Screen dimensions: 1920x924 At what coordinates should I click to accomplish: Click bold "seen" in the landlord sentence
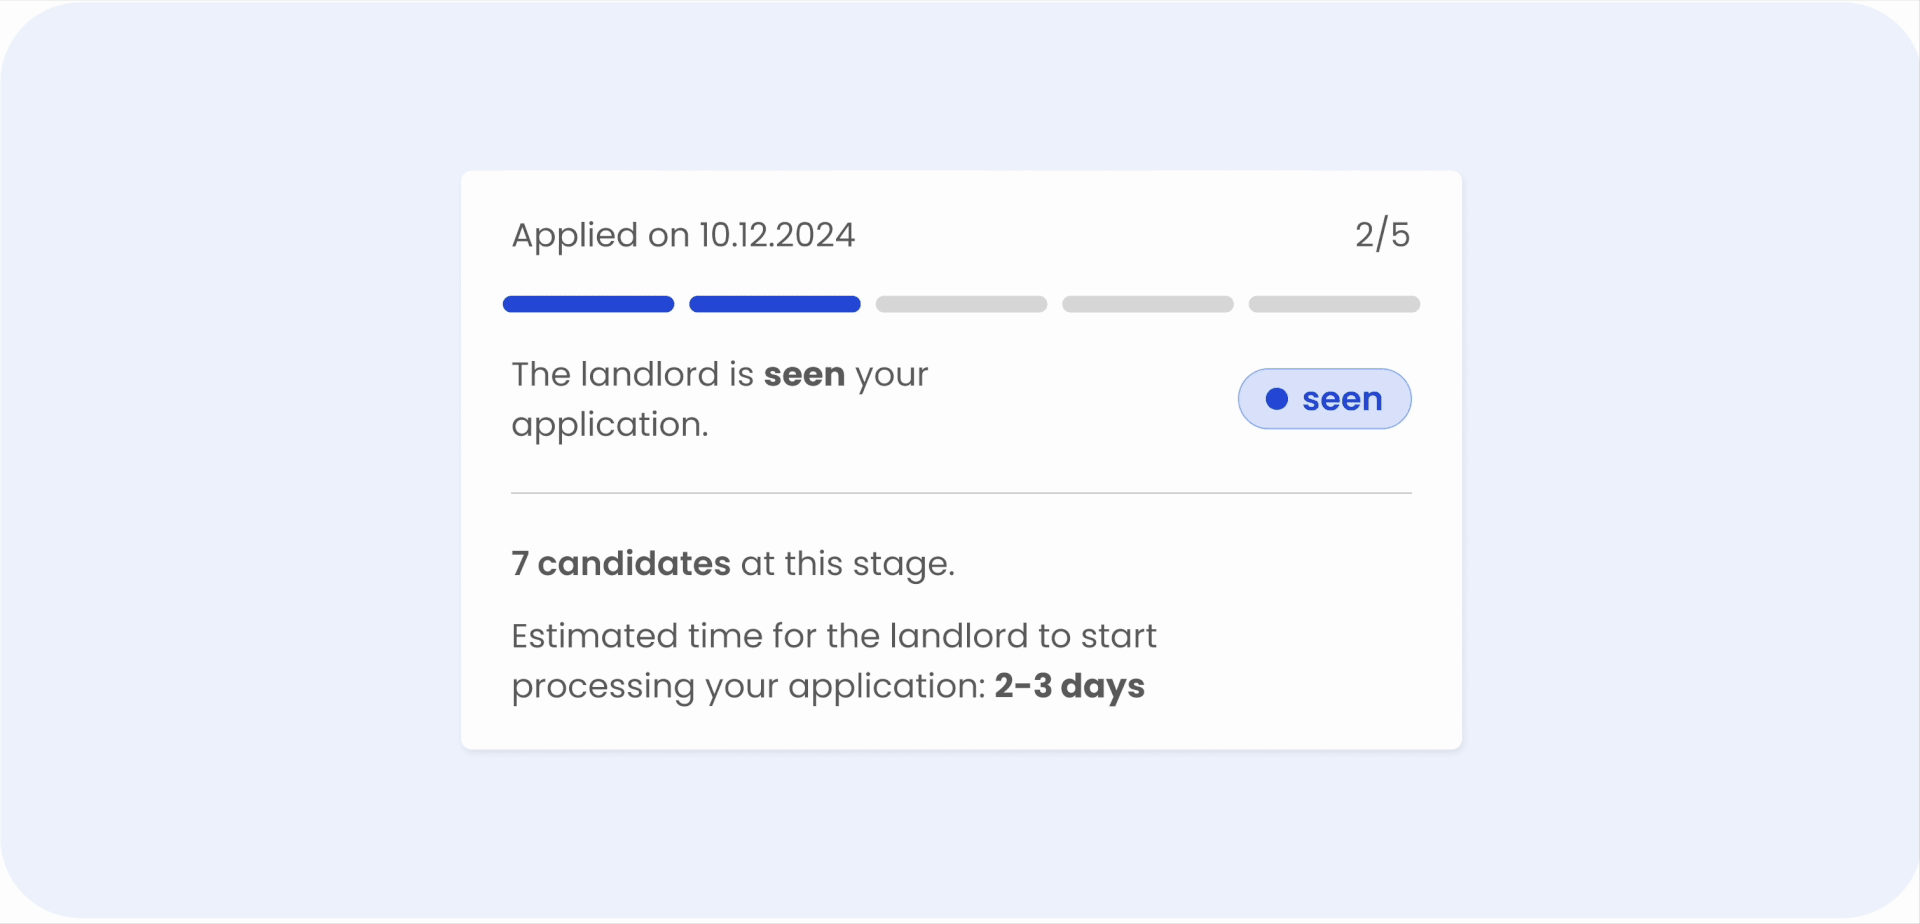tap(804, 375)
